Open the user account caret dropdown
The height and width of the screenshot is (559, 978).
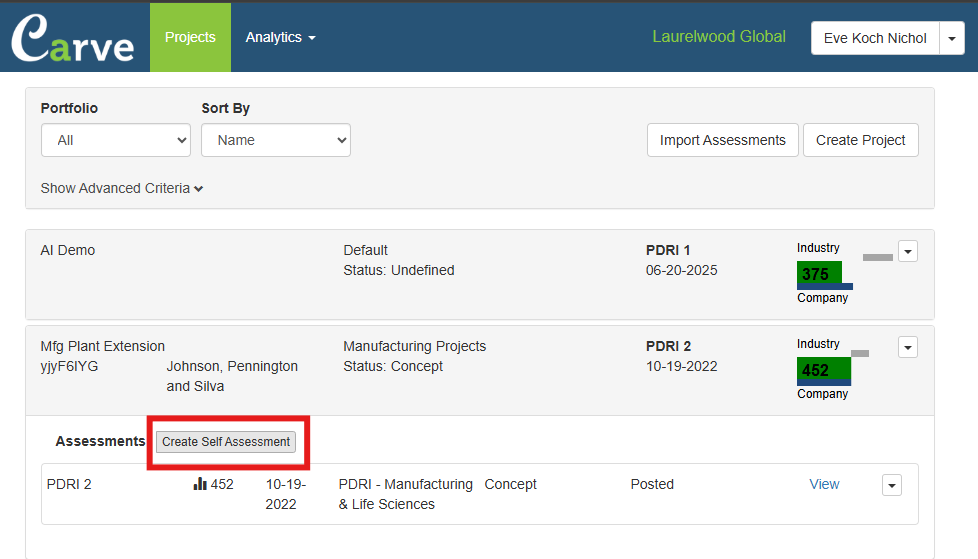click(x=952, y=38)
